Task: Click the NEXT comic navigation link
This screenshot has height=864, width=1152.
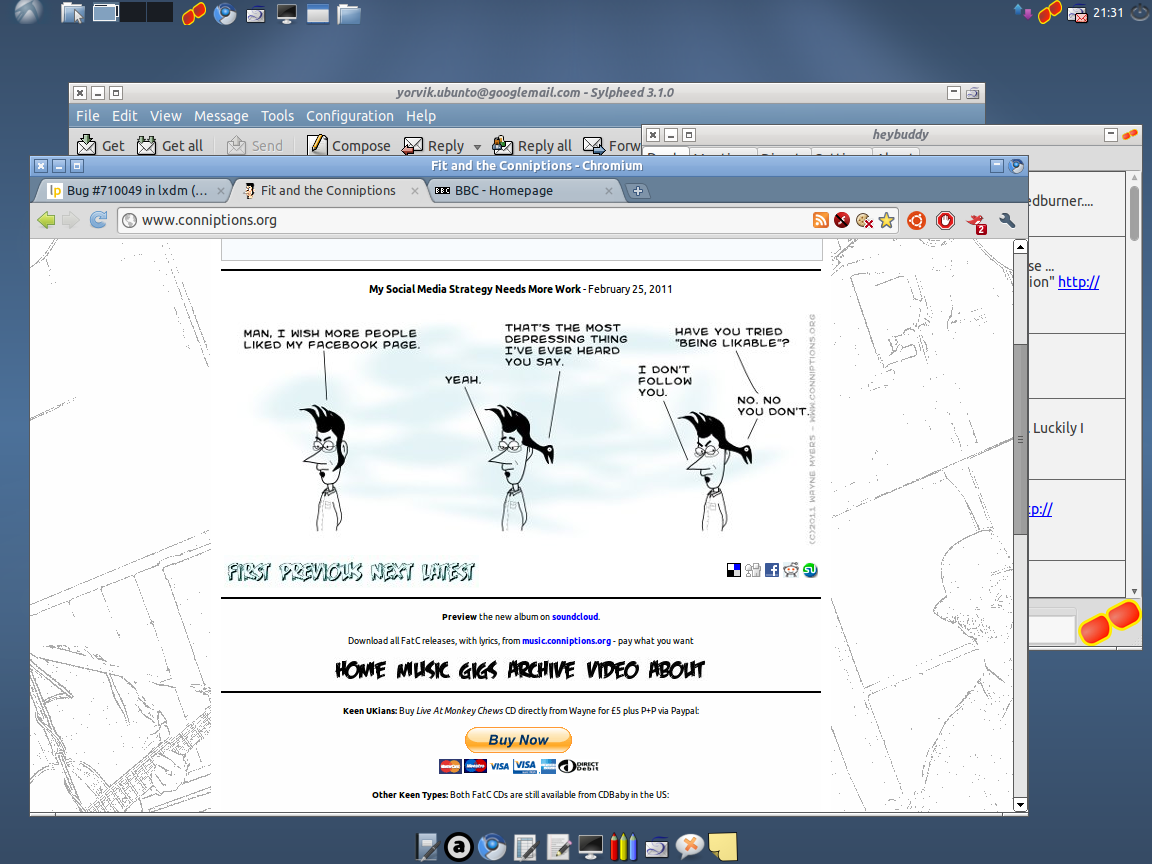Action: coord(392,572)
